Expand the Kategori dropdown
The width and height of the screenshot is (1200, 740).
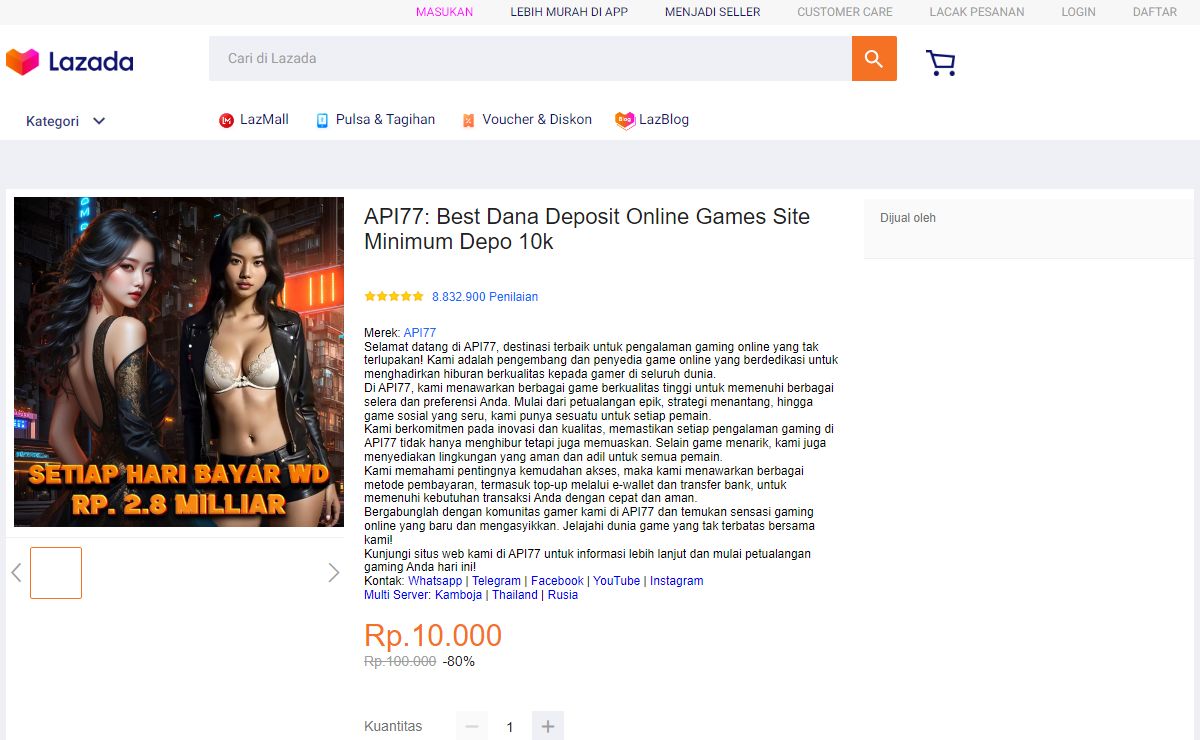[x=66, y=121]
